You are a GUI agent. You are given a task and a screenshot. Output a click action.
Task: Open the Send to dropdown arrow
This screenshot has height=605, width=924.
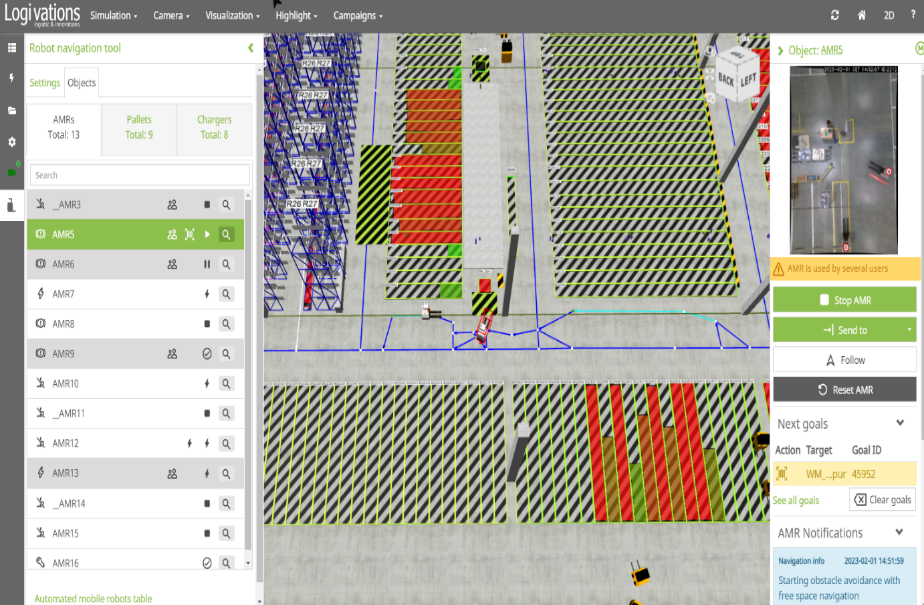[909, 330]
